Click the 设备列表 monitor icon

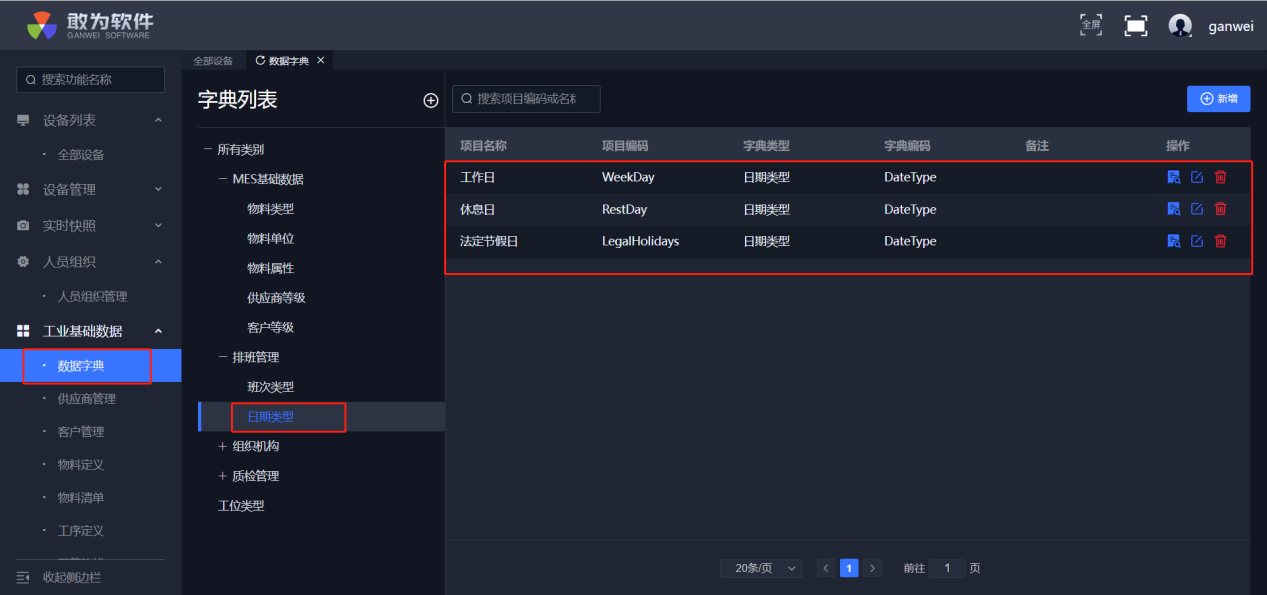pyautogui.click(x=23, y=120)
